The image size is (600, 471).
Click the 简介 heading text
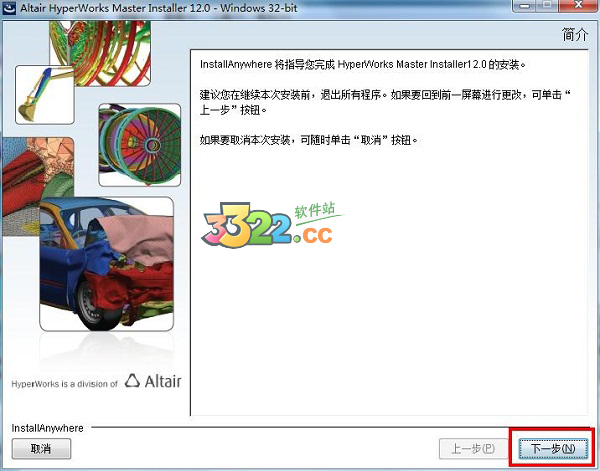tap(575, 34)
